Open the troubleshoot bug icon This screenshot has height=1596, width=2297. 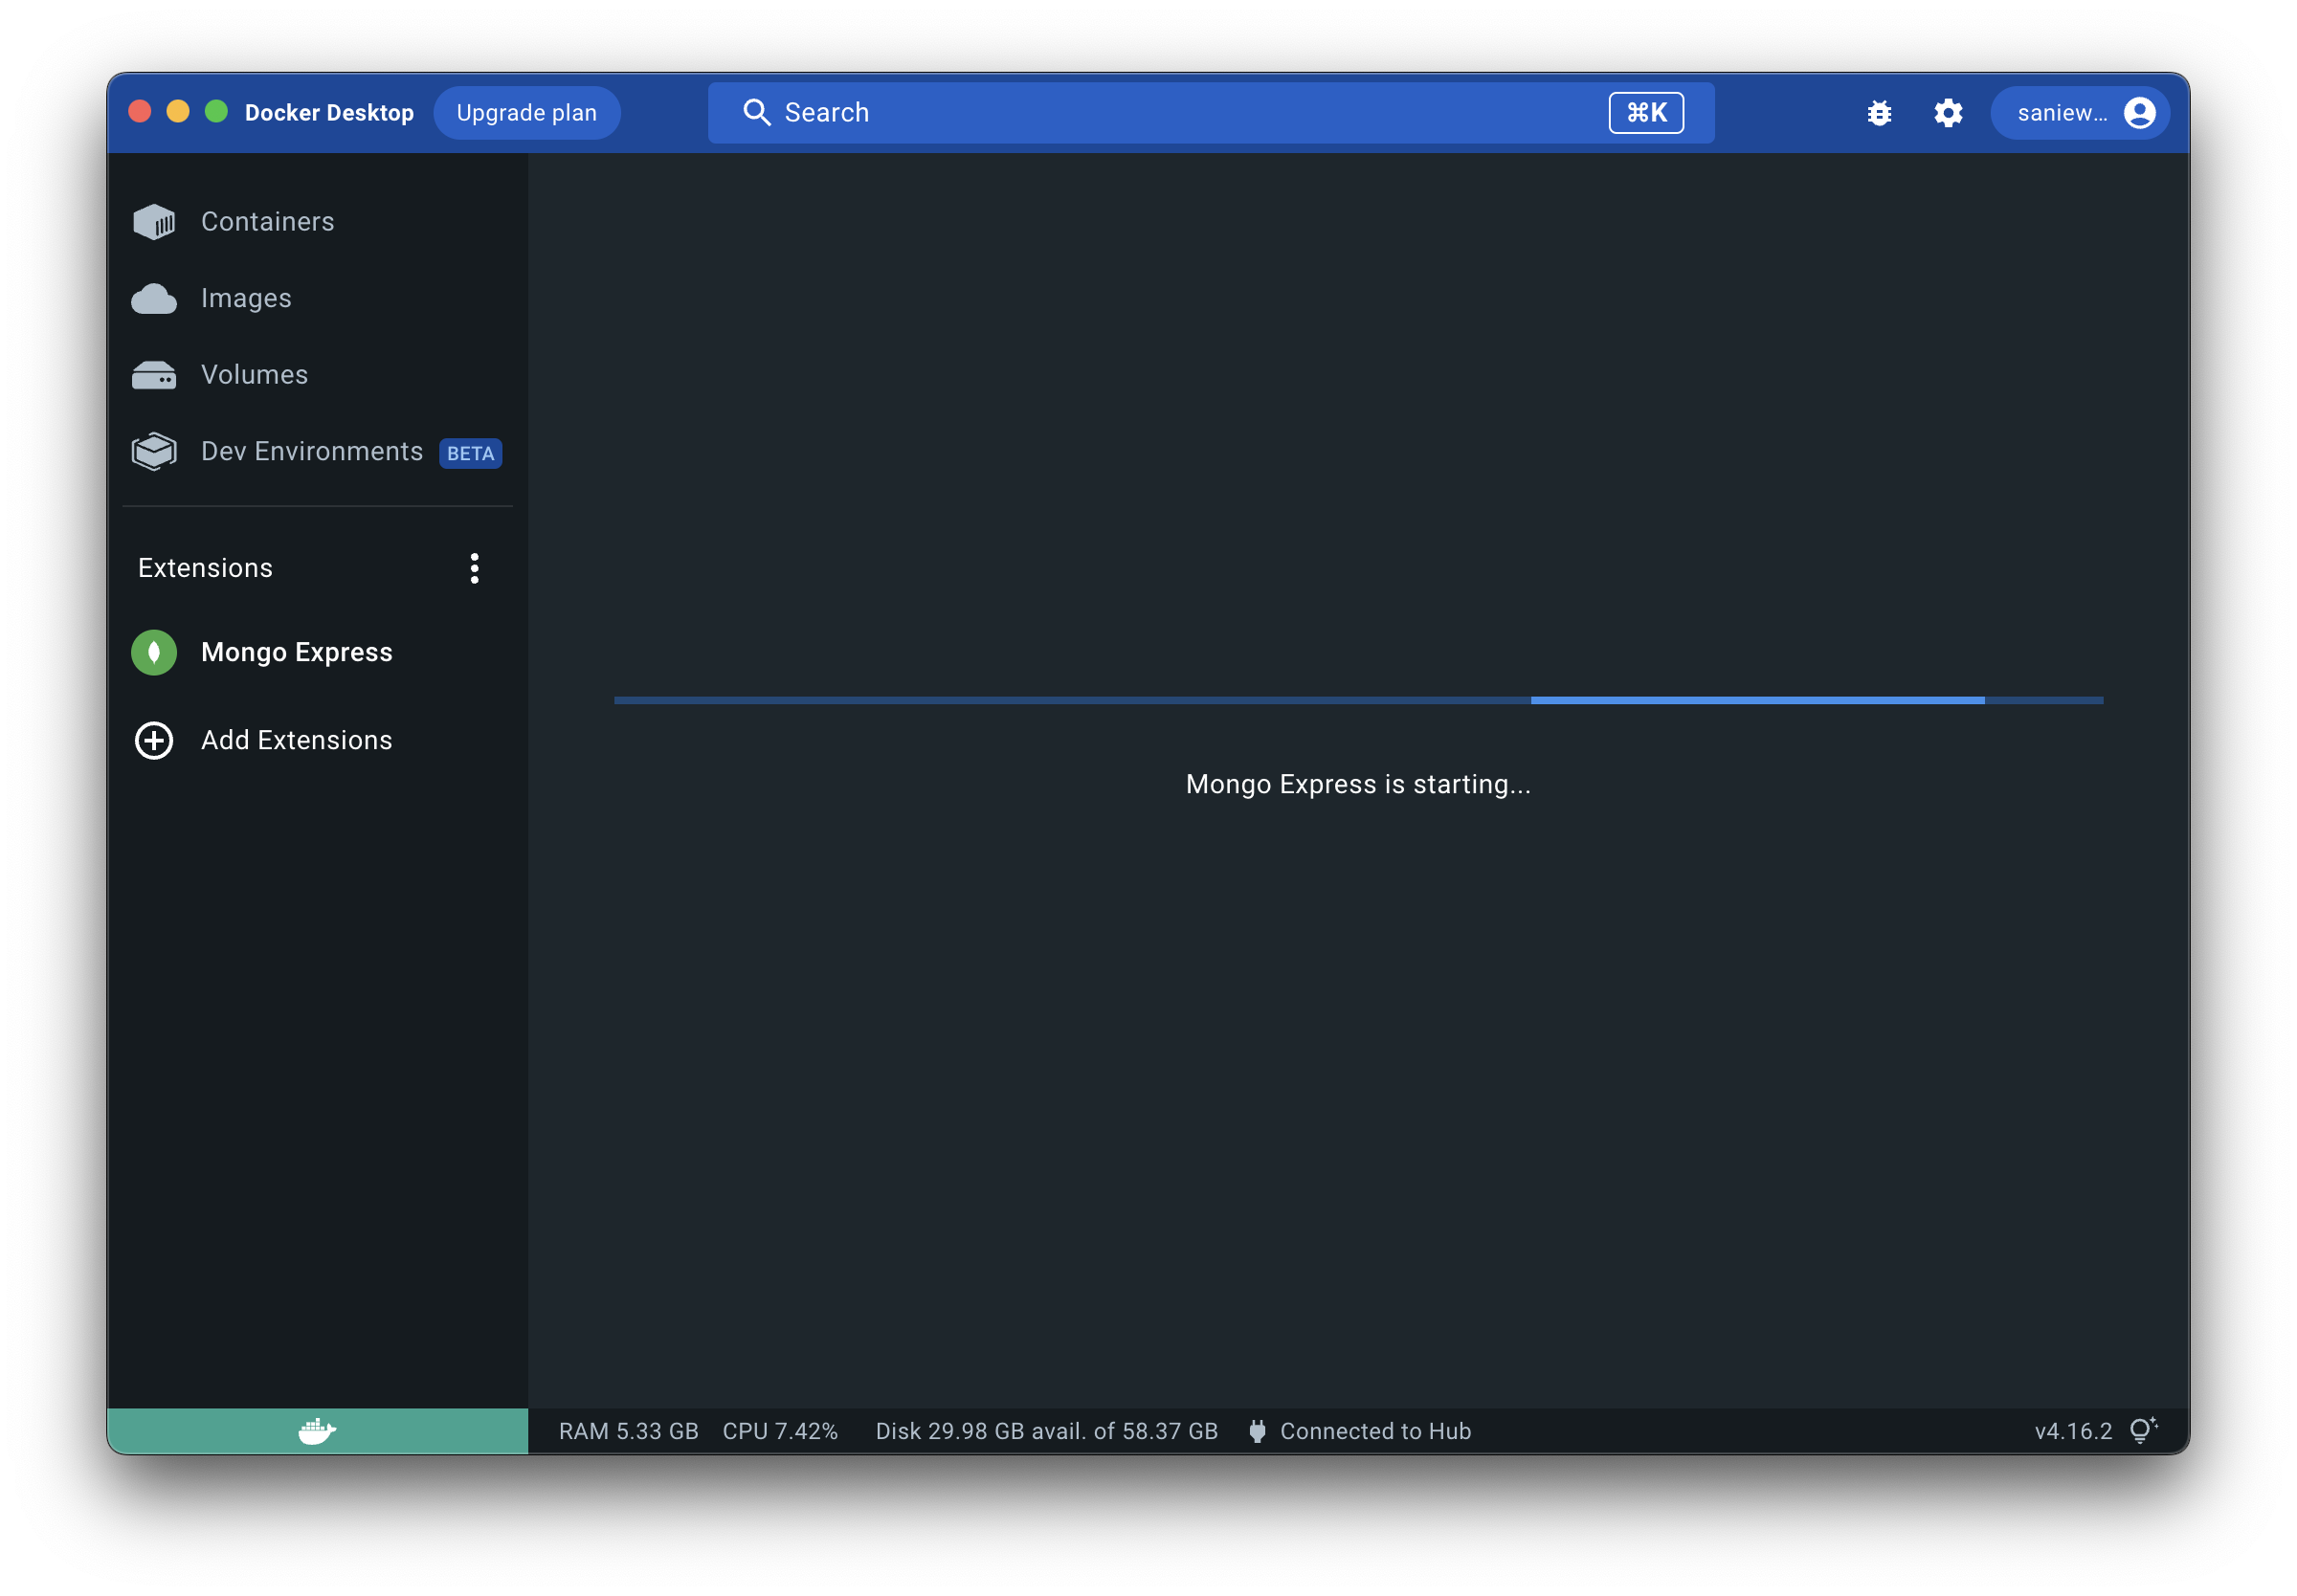(1879, 113)
